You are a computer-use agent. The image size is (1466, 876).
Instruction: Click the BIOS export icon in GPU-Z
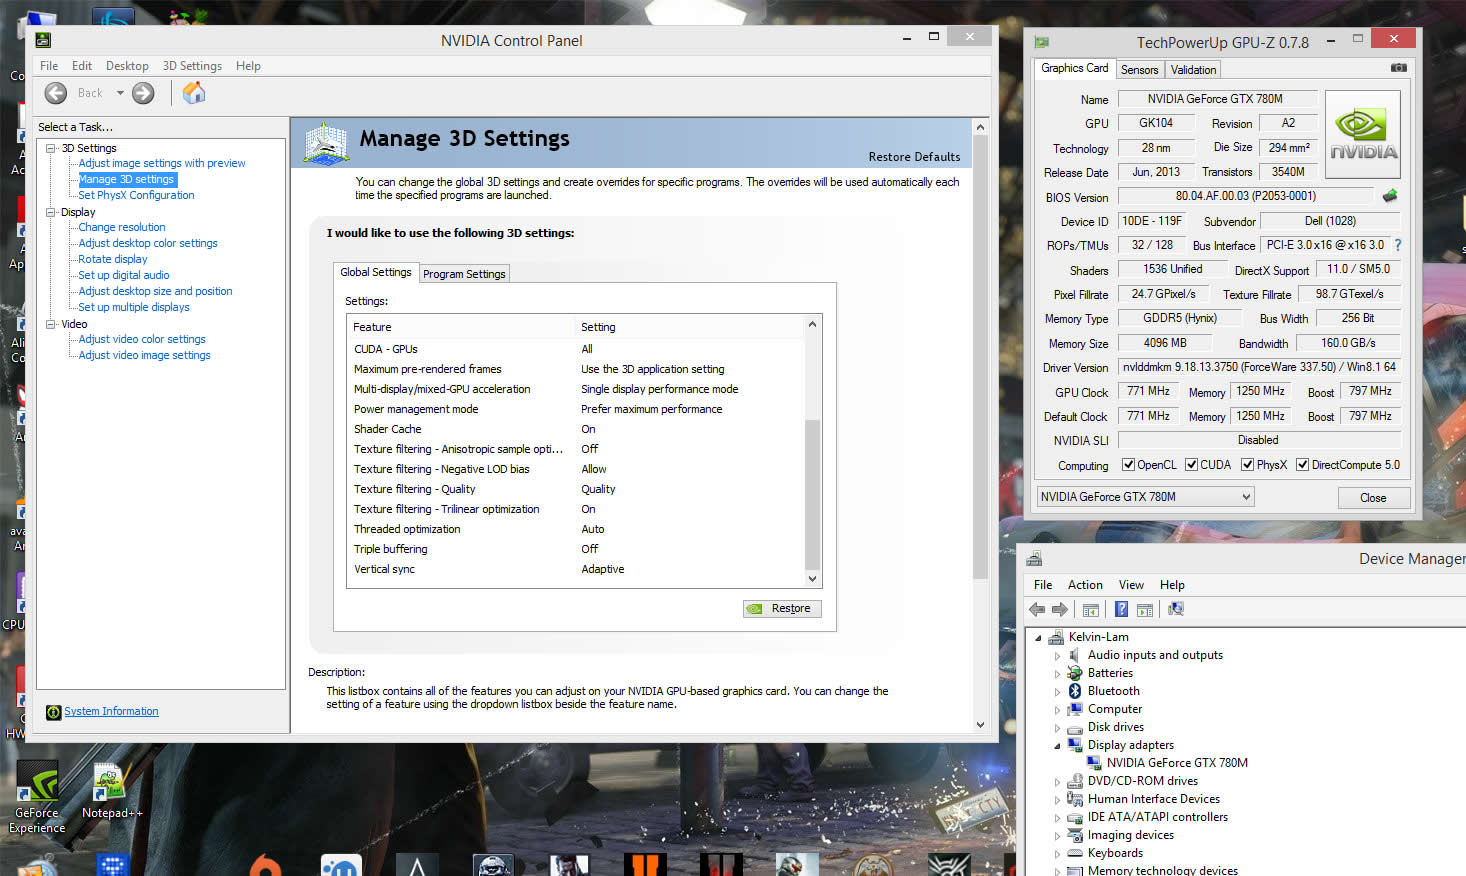click(1389, 196)
